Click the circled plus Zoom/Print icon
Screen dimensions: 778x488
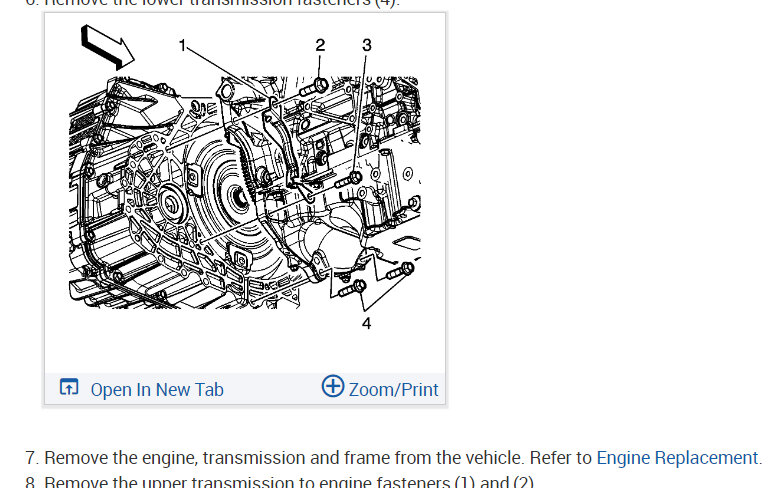(332, 386)
